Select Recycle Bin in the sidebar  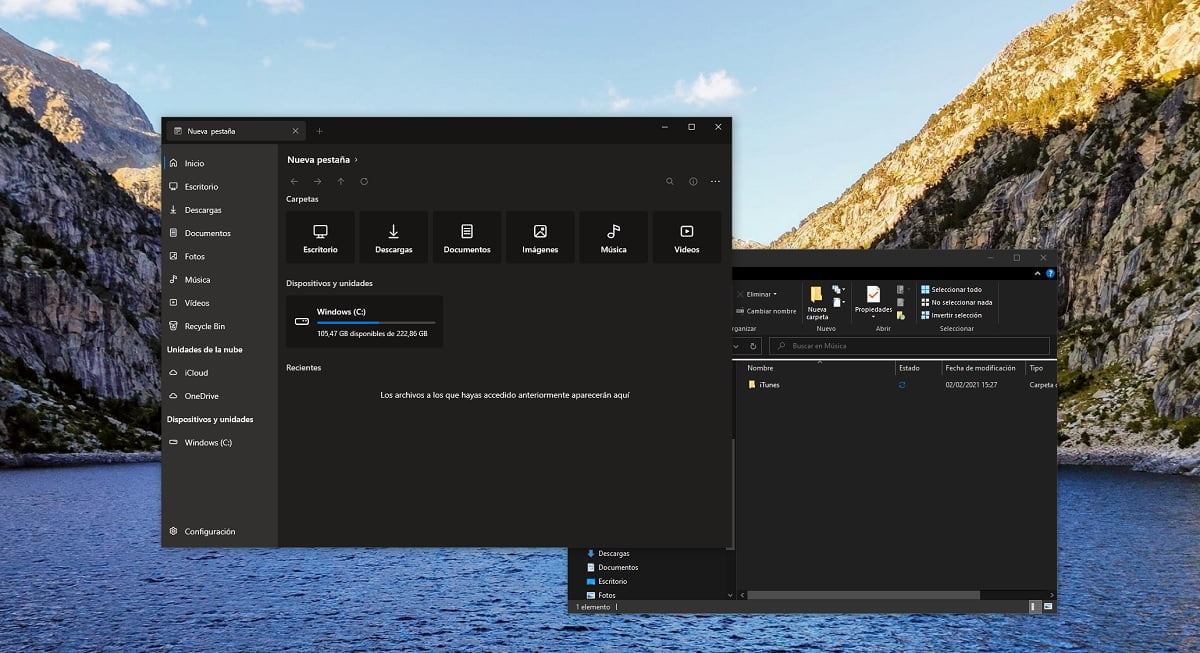204,326
